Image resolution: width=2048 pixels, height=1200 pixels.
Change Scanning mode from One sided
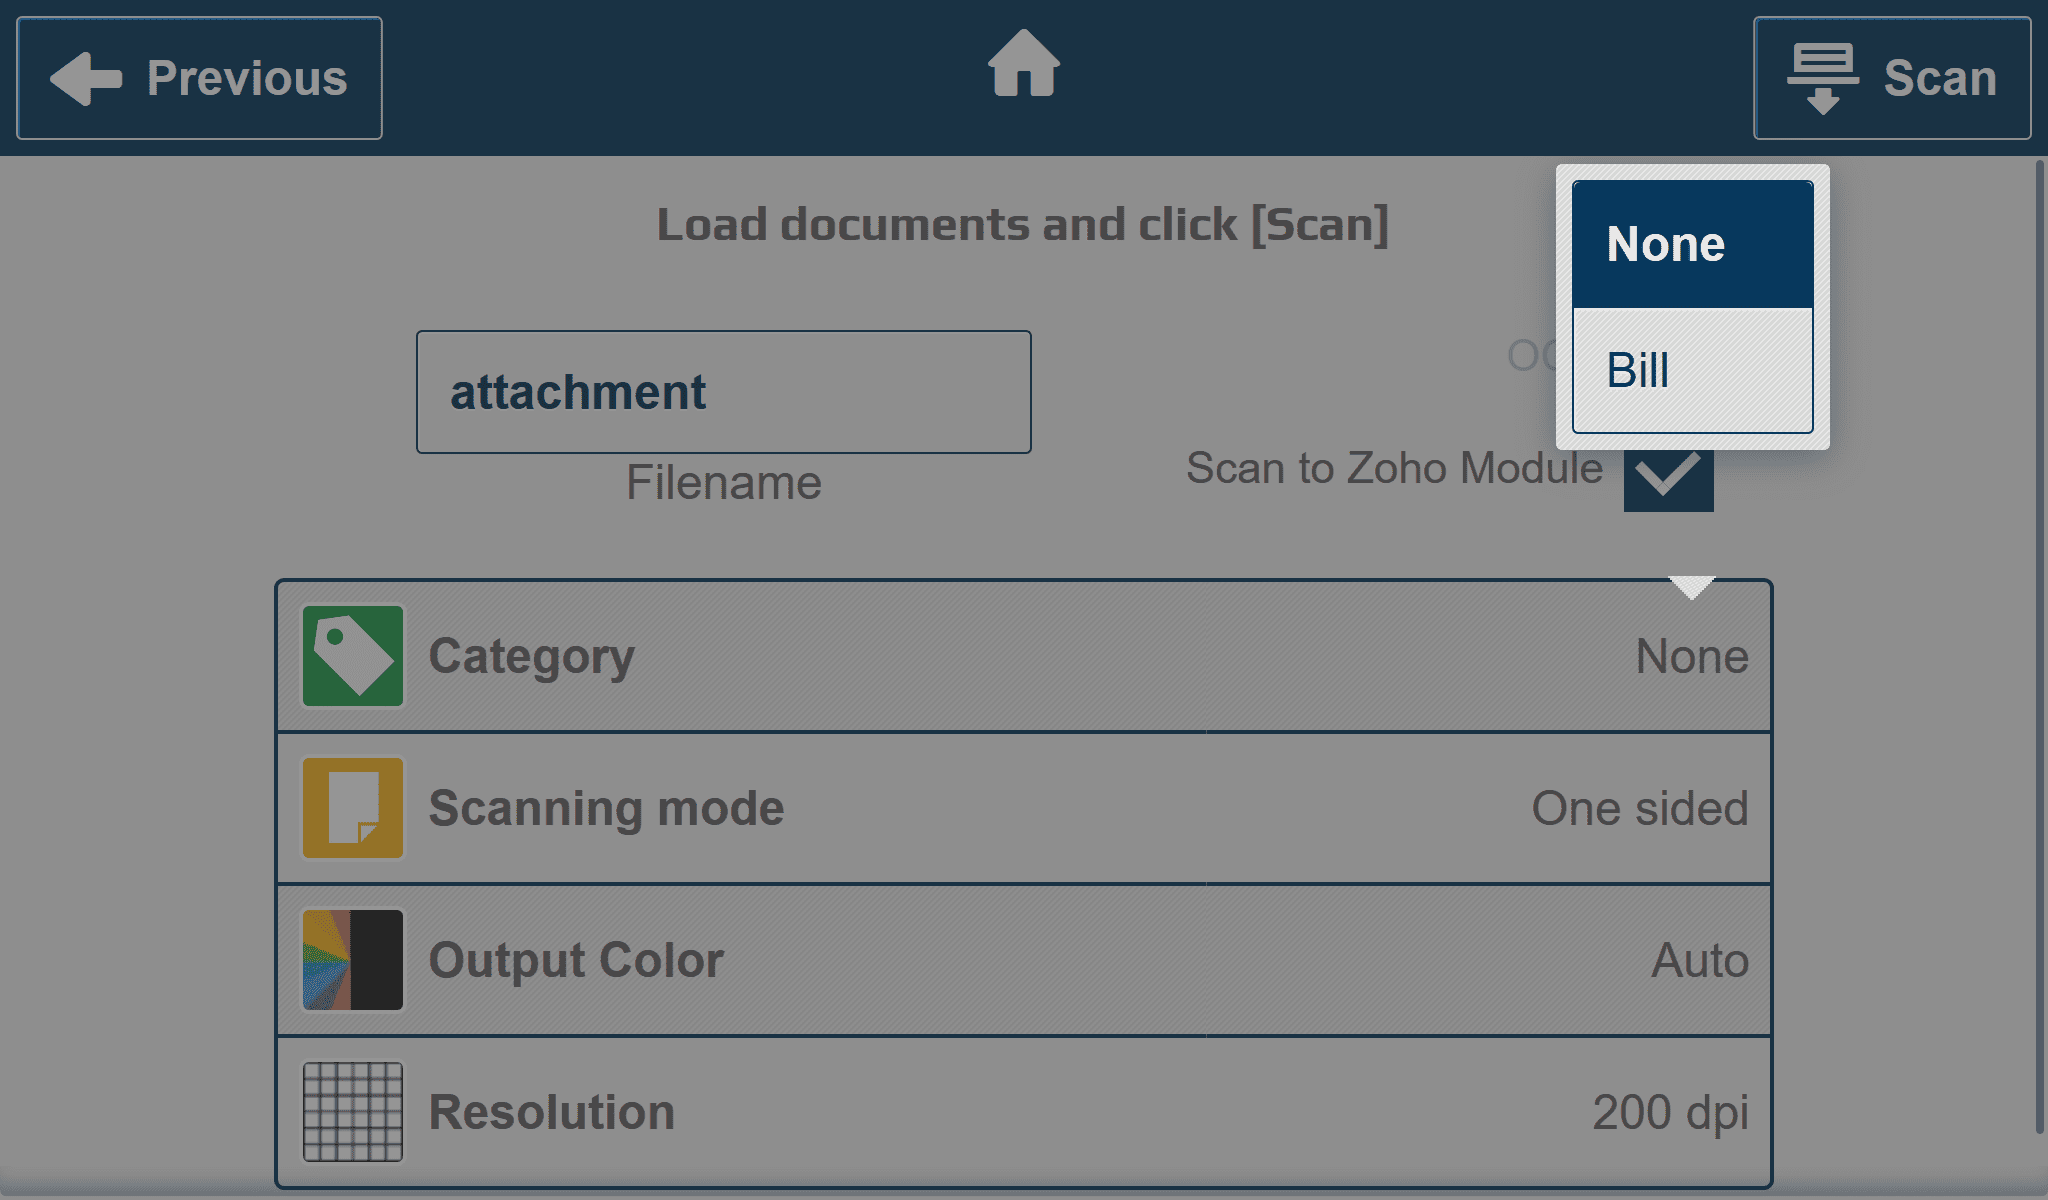point(1640,808)
